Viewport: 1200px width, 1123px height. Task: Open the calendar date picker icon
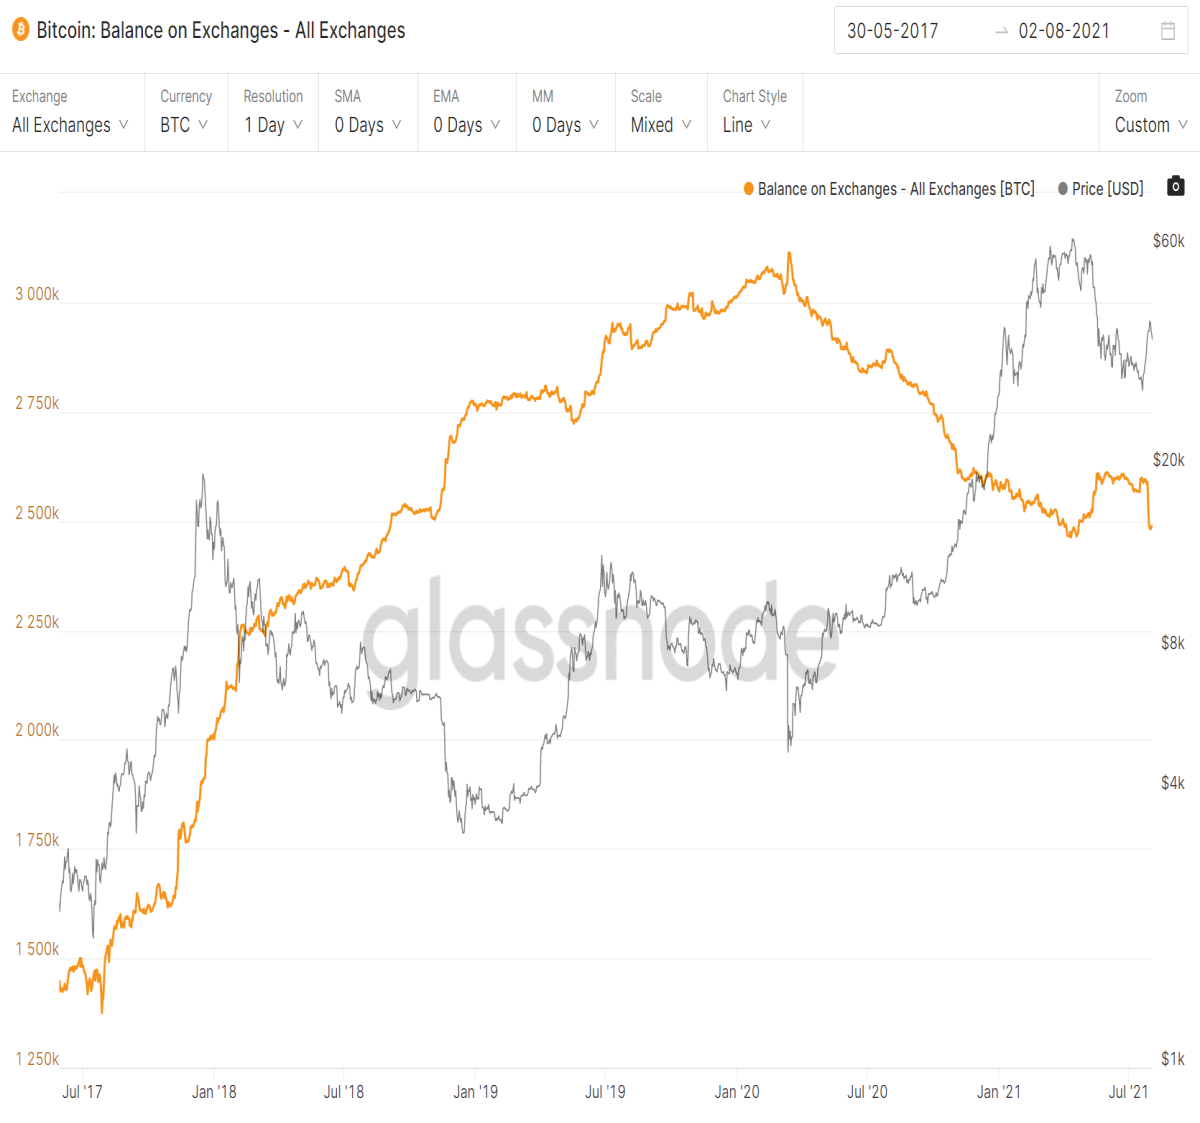pyautogui.click(x=1167, y=31)
